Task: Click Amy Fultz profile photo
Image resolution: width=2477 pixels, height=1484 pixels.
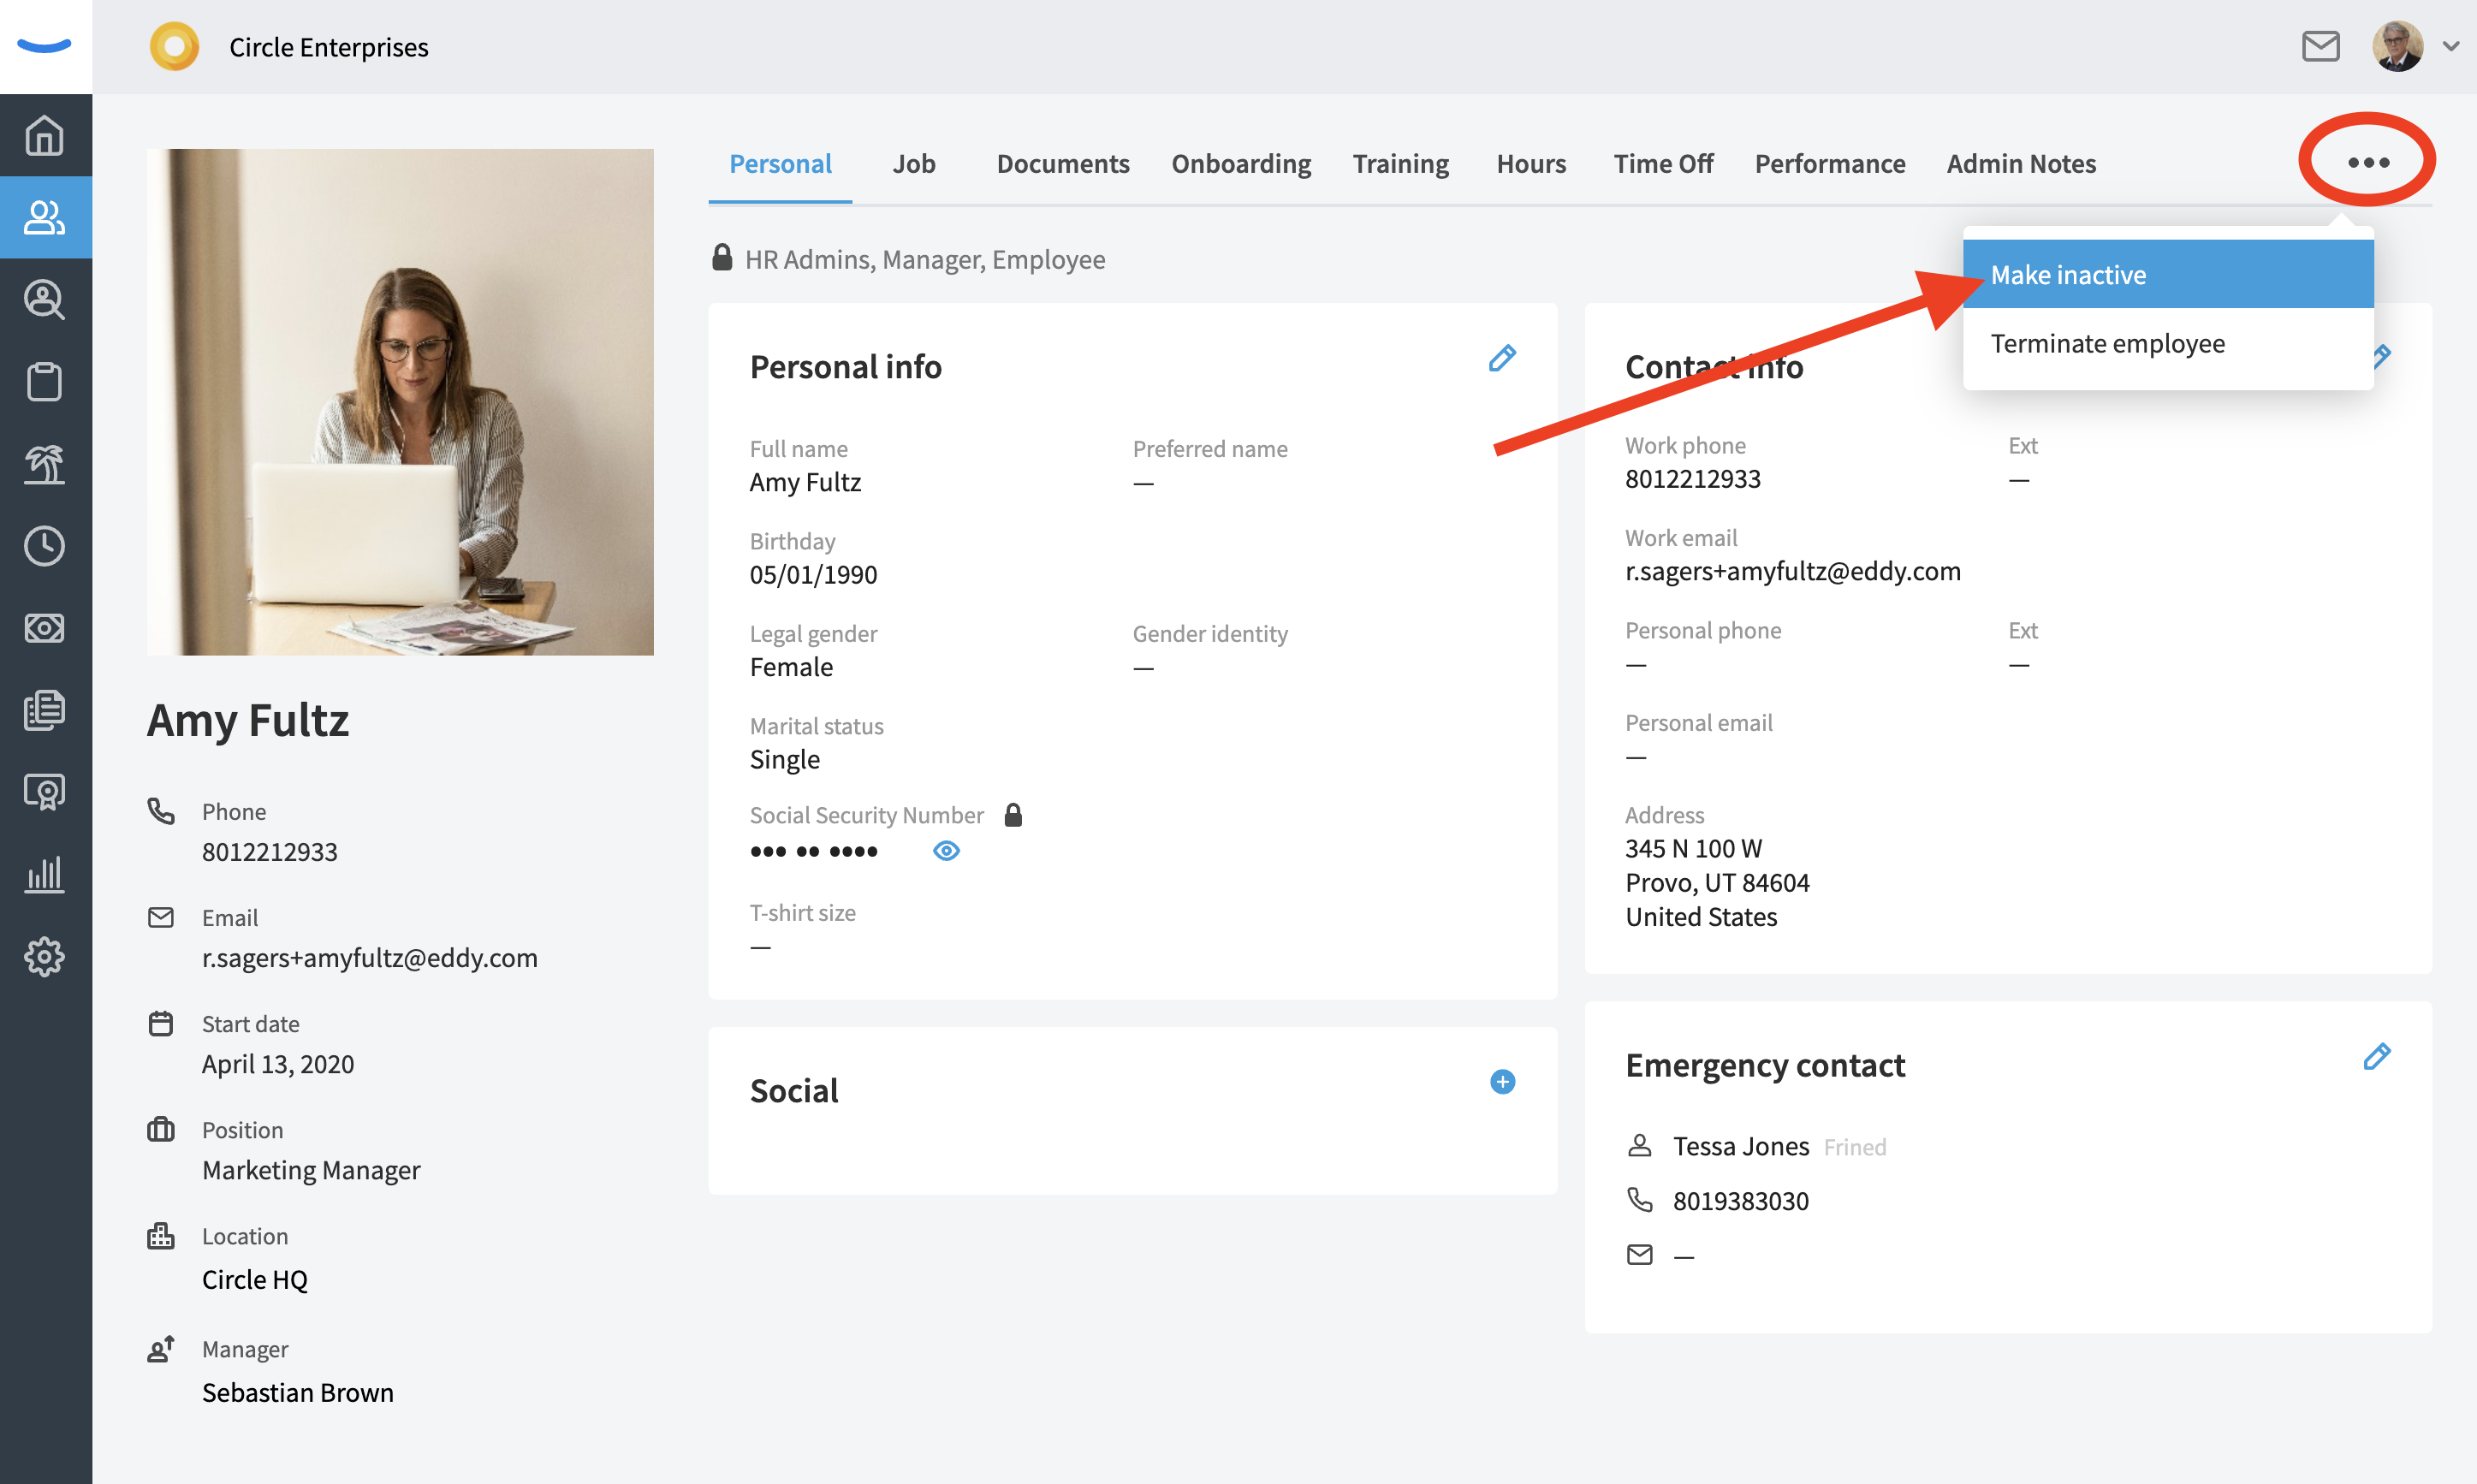Action: tap(400, 402)
